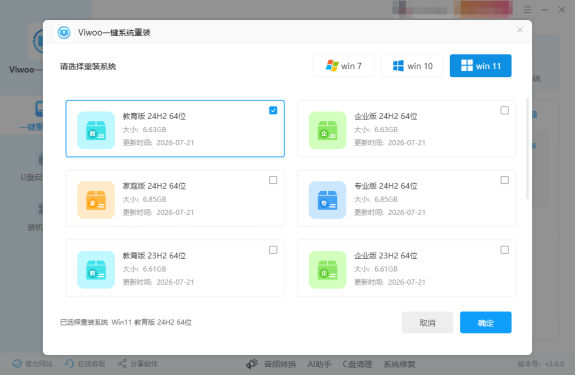
Task: Click the 教育版 24H2 64位 title text
Action: click(154, 116)
